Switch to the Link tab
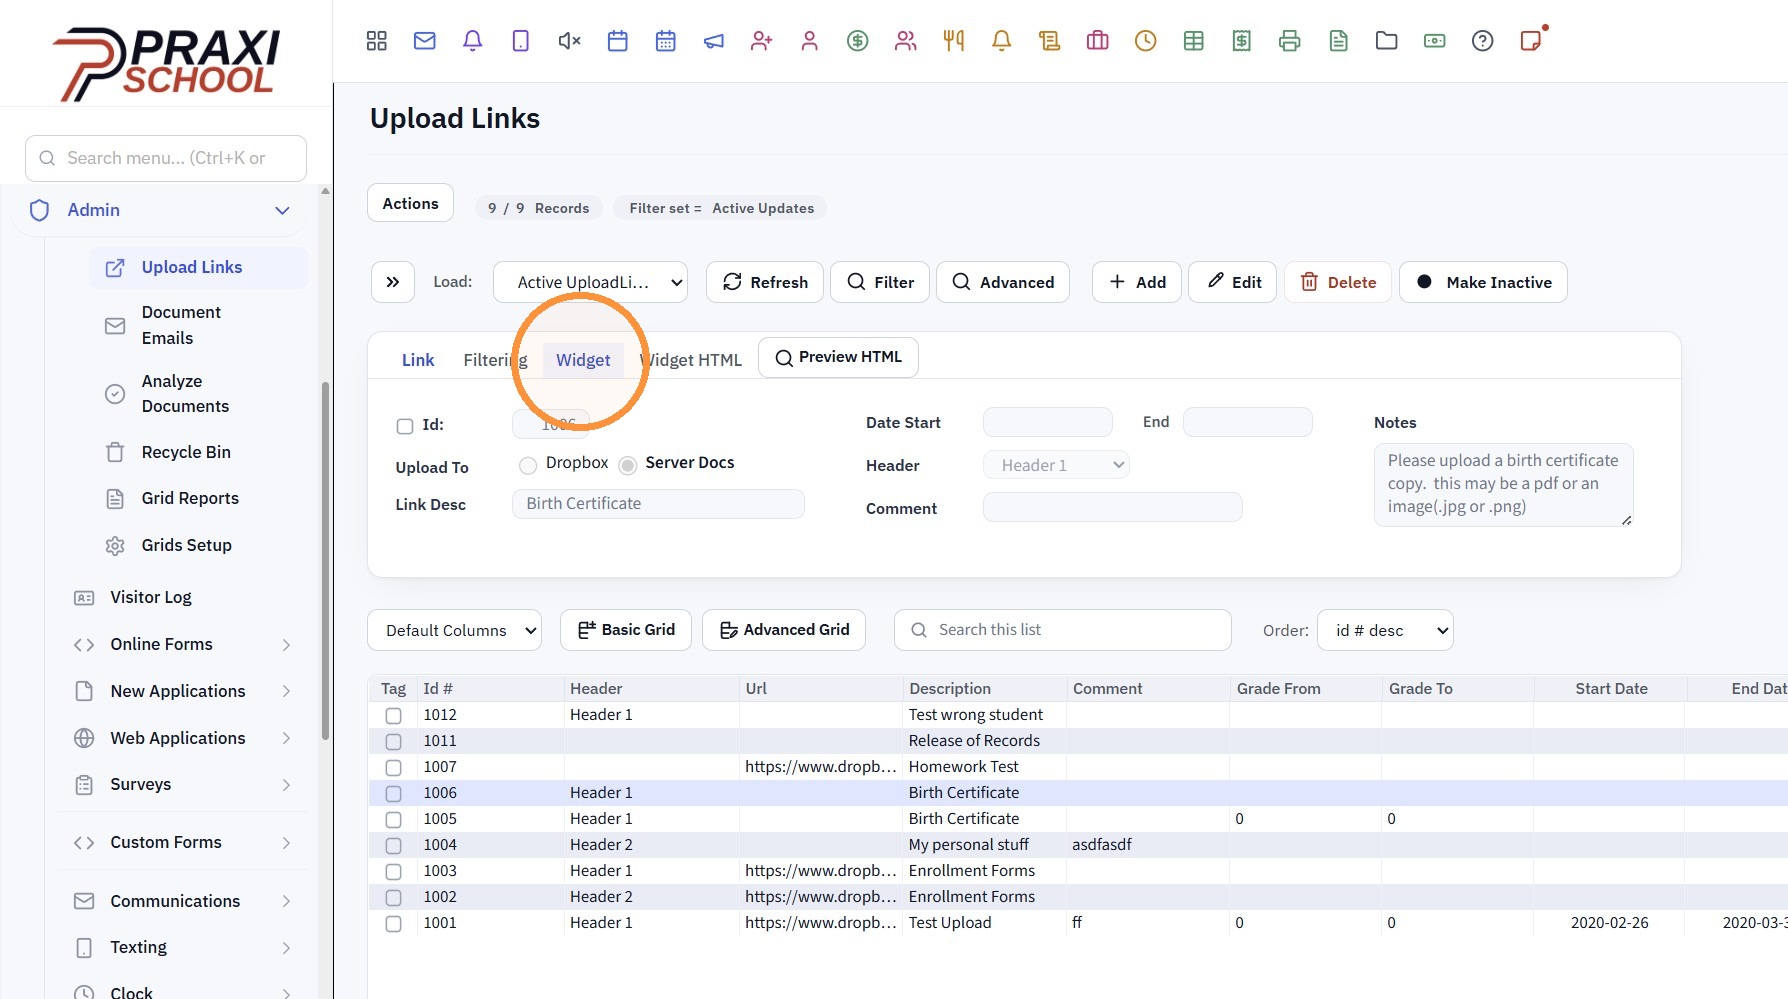 (418, 360)
